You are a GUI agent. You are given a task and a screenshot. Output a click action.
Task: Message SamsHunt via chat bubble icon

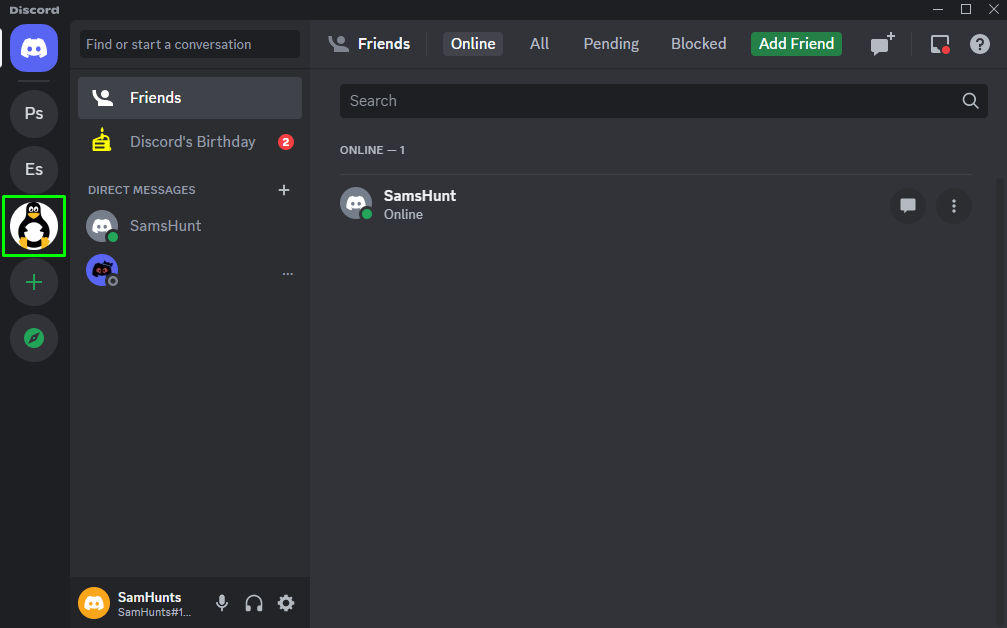coord(907,206)
